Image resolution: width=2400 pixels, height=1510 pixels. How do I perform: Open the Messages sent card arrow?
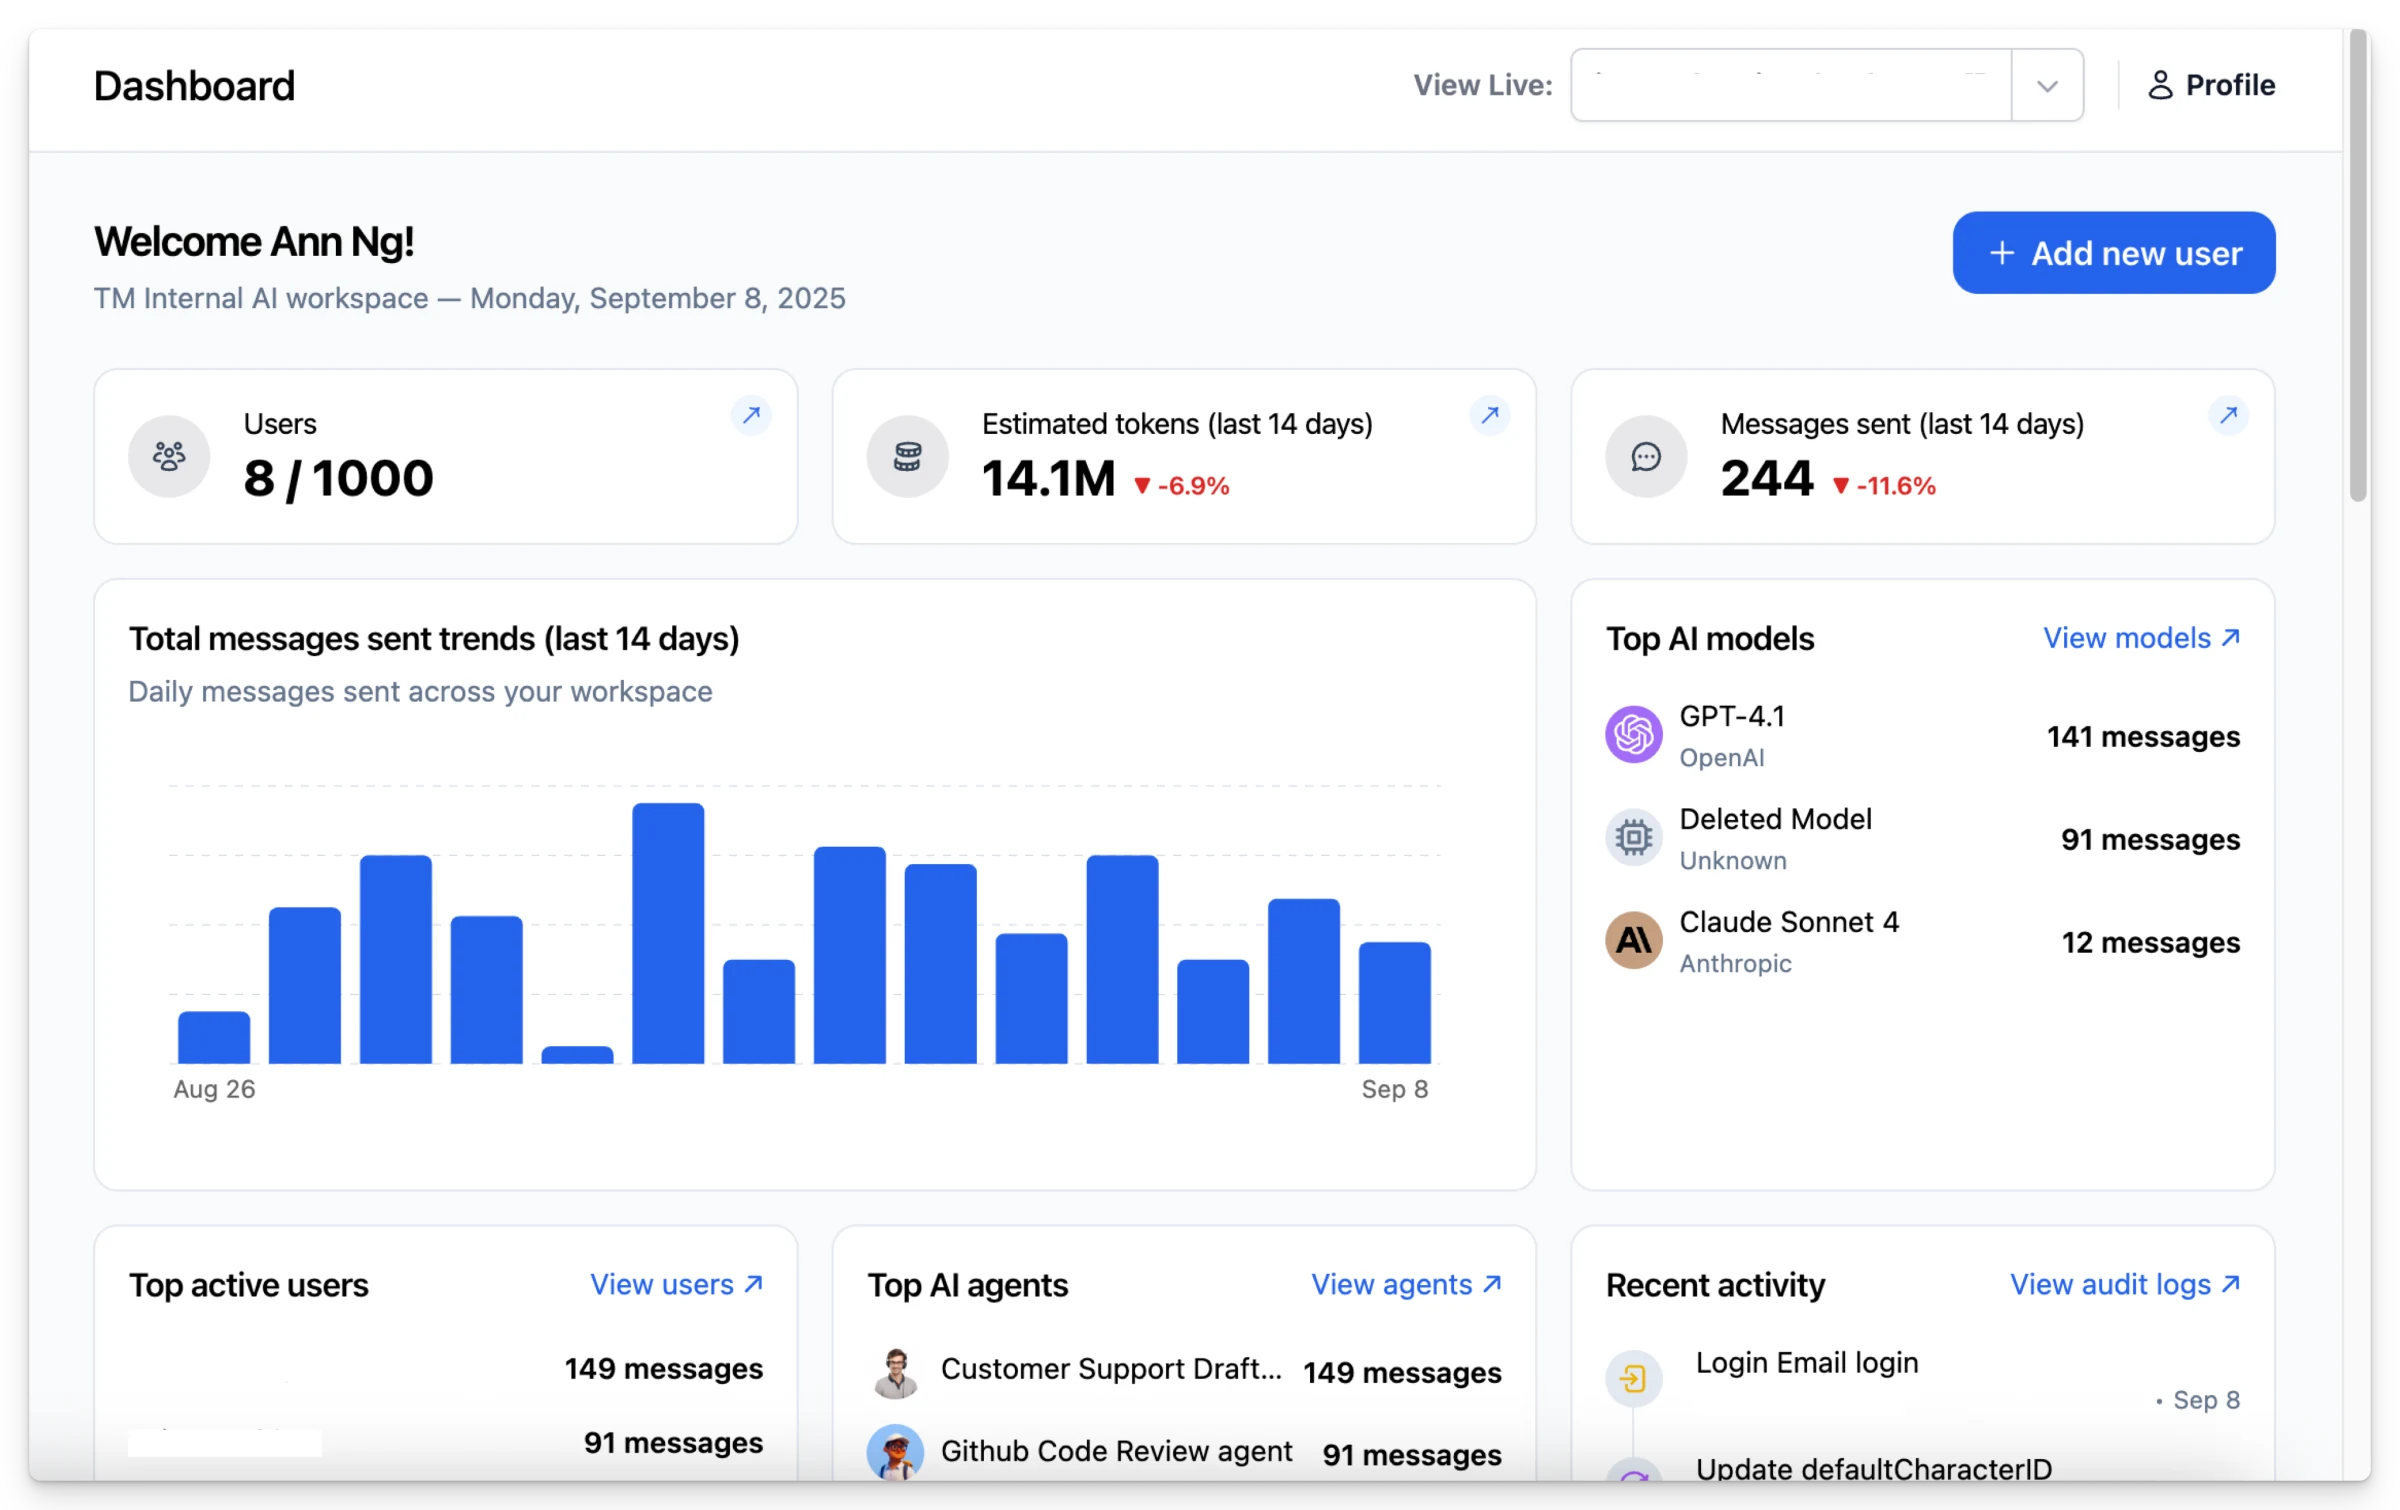tap(2228, 414)
